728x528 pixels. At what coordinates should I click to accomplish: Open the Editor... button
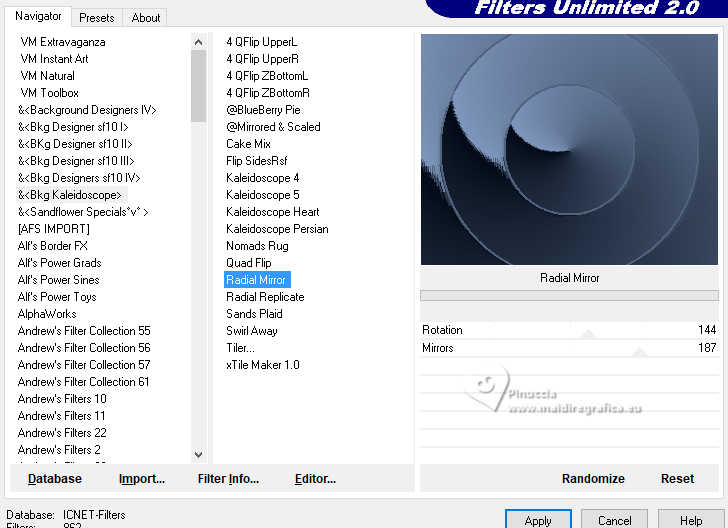click(x=315, y=478)
